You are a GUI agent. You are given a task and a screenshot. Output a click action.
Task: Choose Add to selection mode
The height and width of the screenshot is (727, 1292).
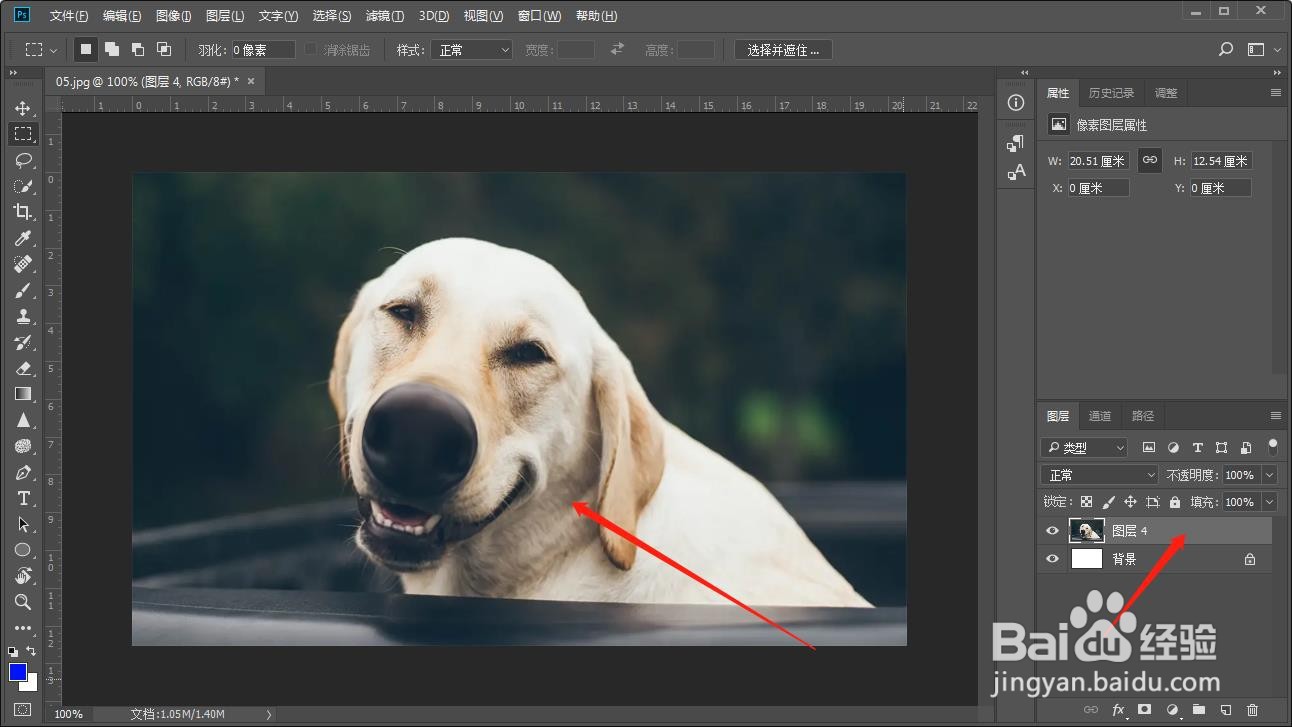112,49
